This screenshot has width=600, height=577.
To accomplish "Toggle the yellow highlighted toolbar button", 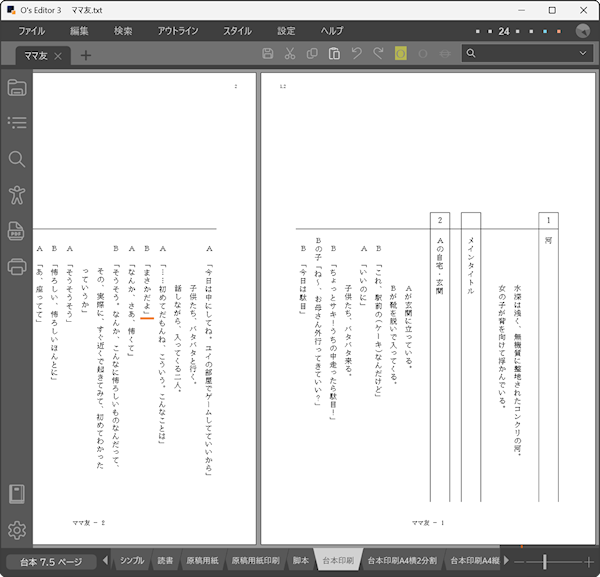I will [x=400, y=54].
